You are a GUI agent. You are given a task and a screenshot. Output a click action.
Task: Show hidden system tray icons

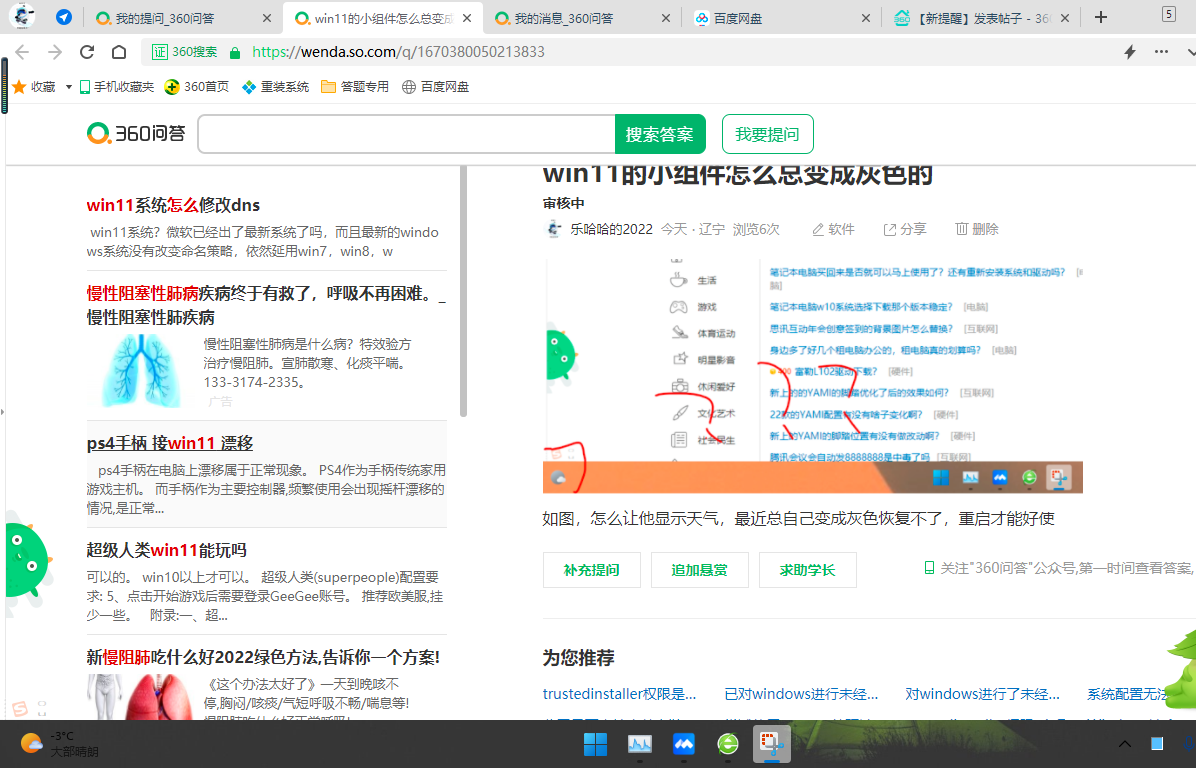tap(1124, 744)
